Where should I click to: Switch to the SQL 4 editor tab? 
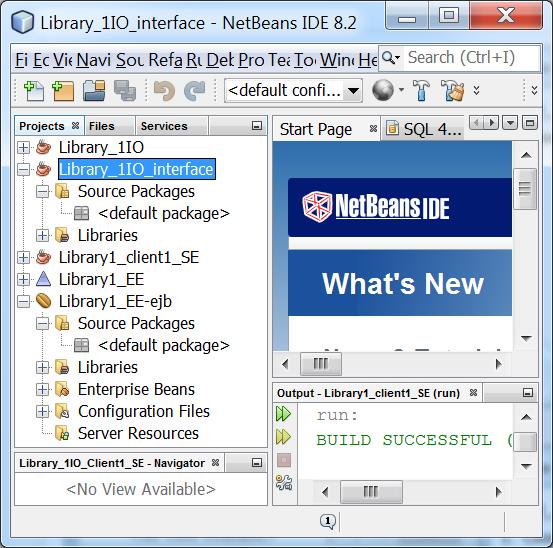tap(423, 129)
